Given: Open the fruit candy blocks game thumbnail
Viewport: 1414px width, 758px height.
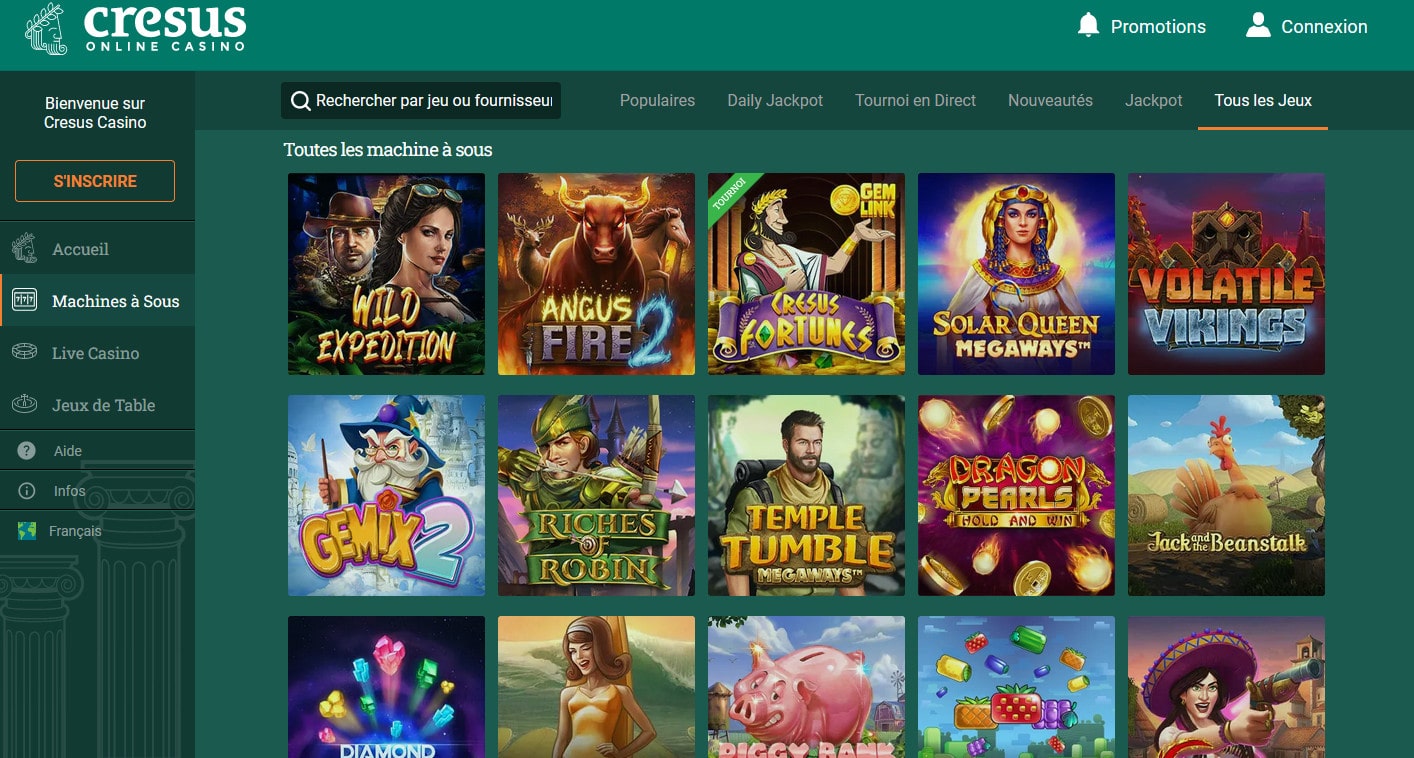Looking at the screenshot, I should point(1016,687).
